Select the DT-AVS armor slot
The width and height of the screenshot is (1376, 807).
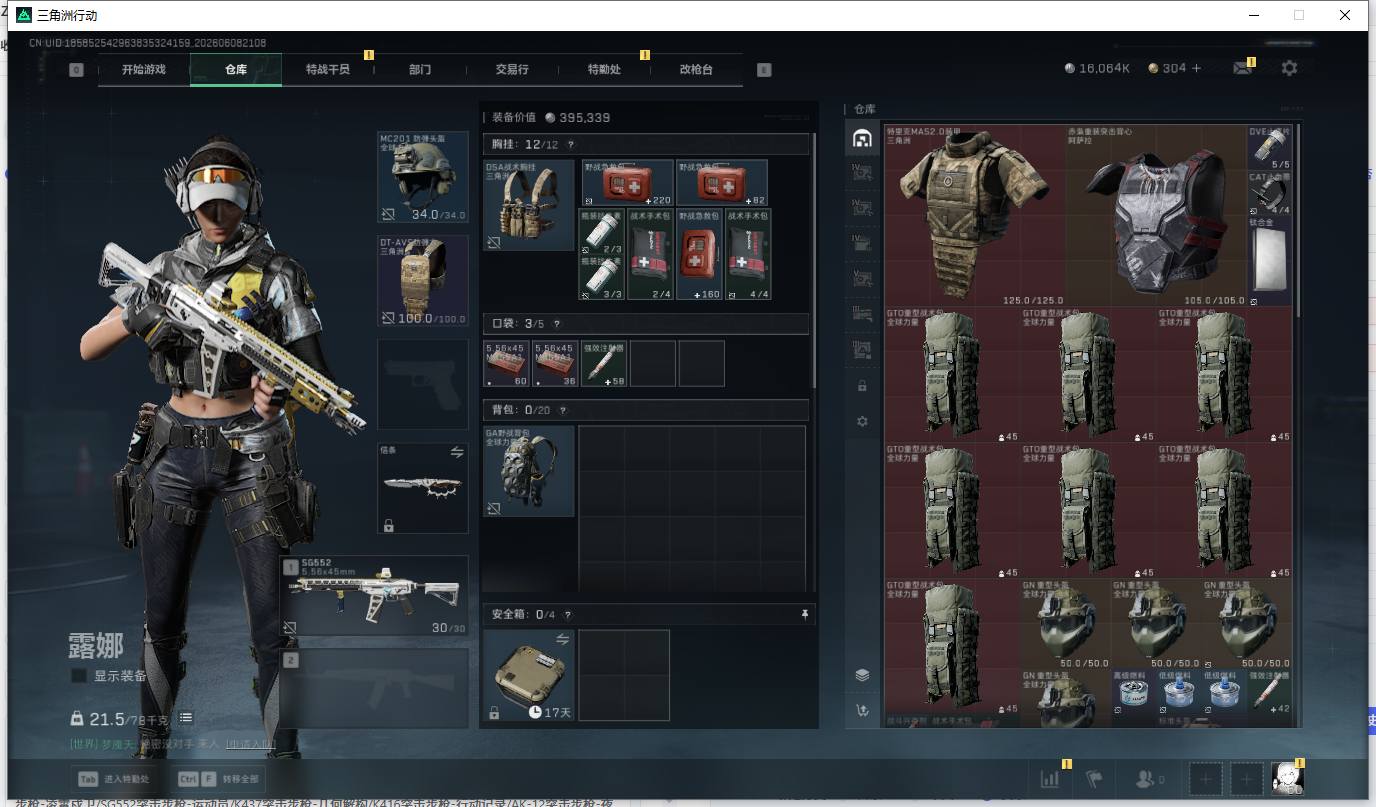click(x=423, y=281)
